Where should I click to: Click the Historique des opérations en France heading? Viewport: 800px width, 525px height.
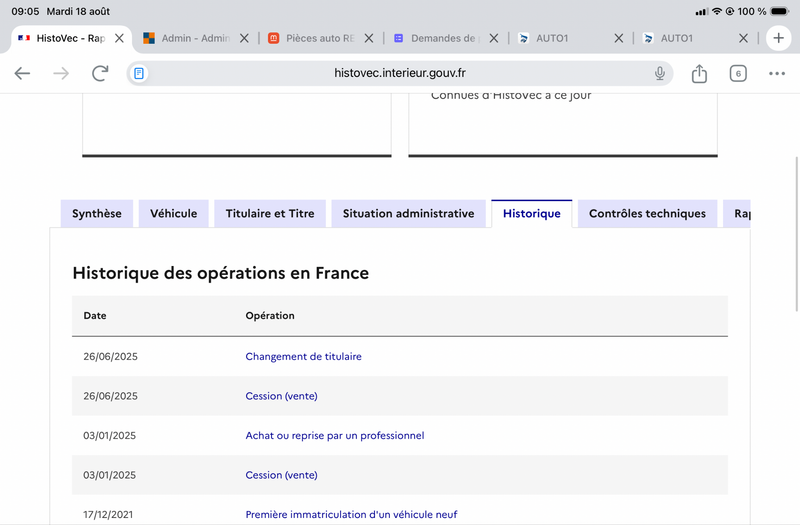(220, 273)
